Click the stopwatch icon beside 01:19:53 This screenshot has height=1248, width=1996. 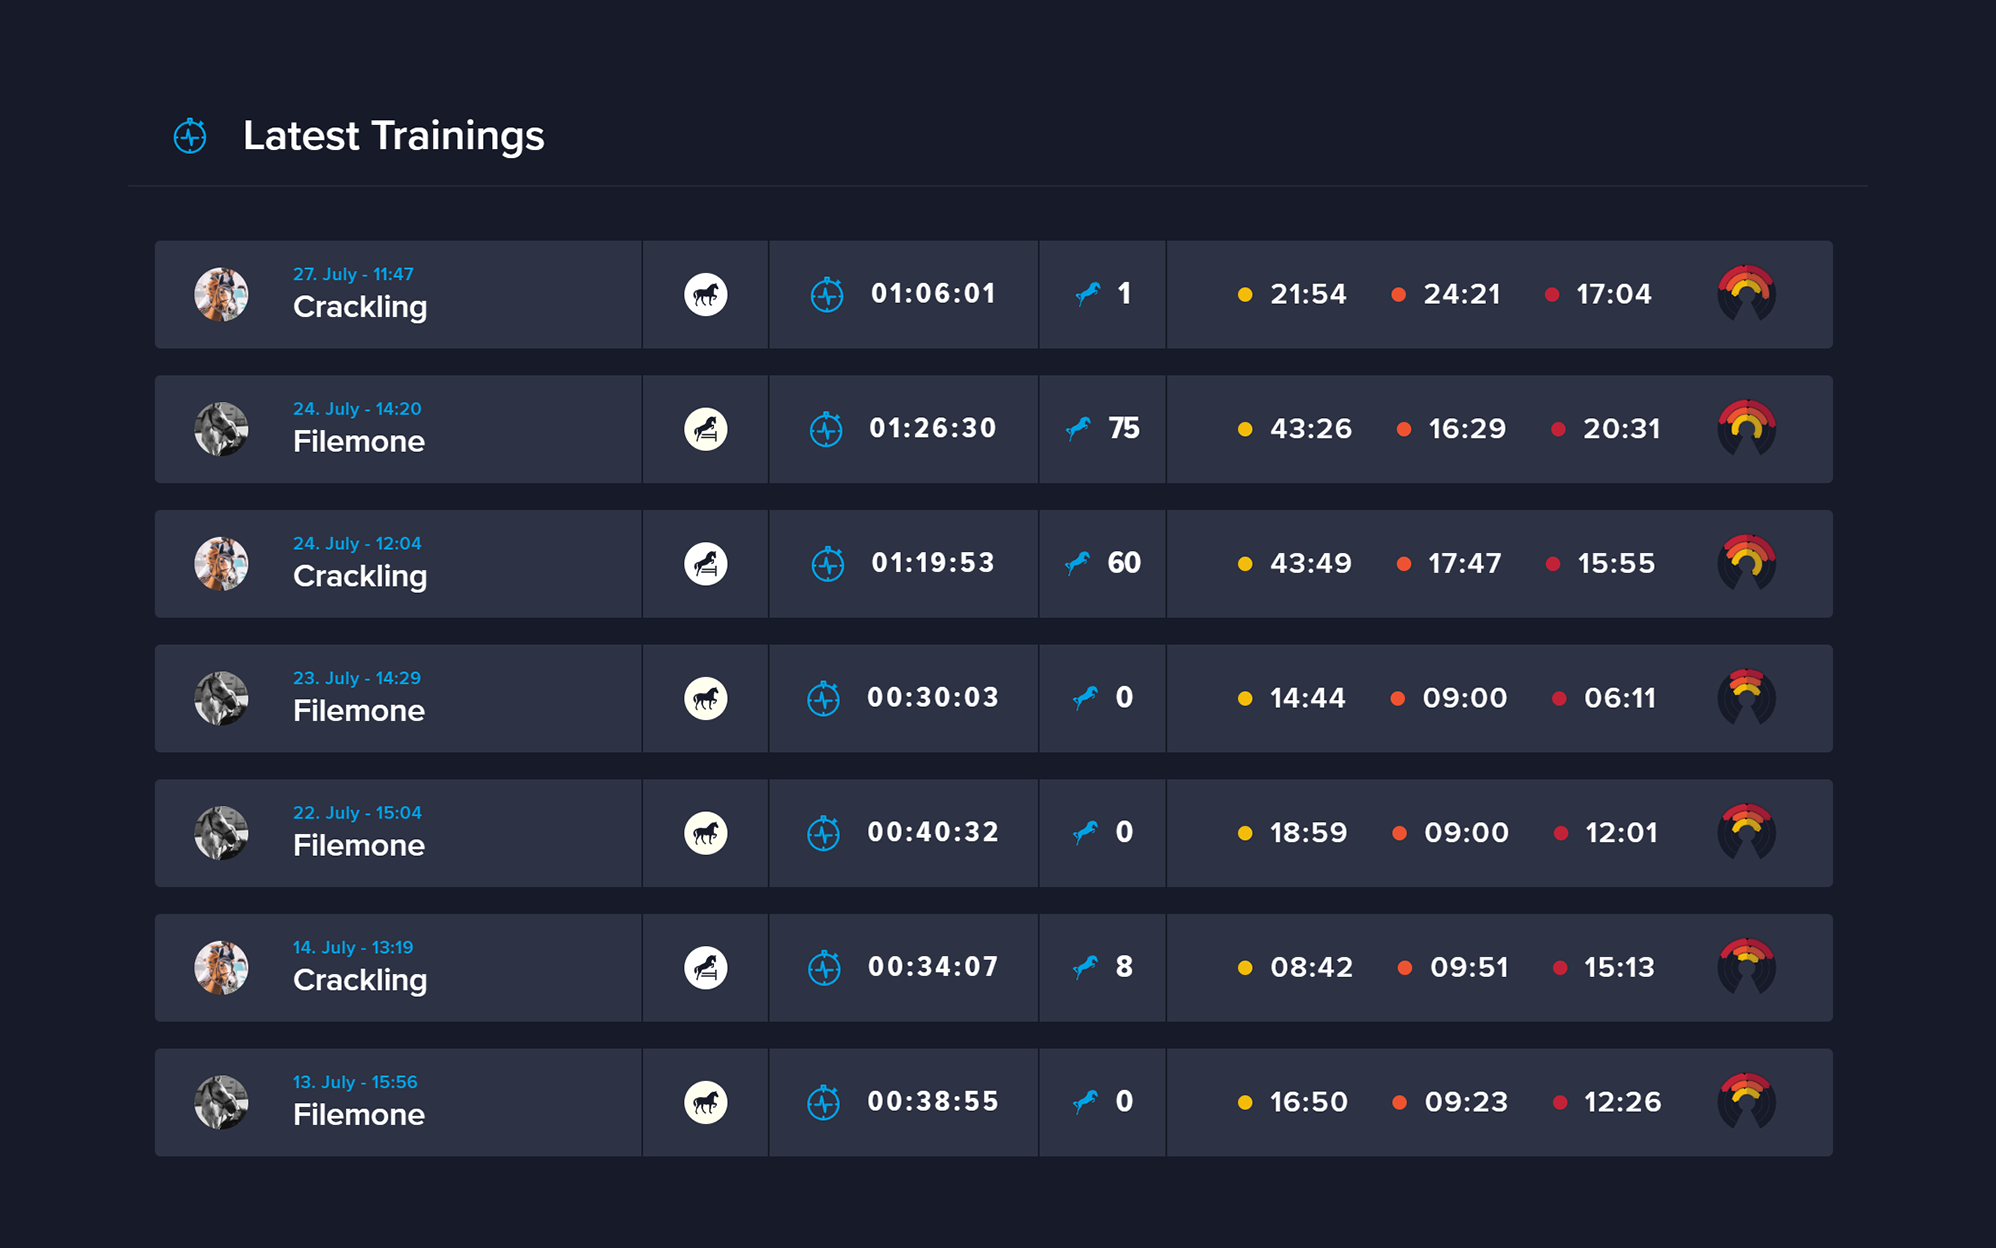827,564
